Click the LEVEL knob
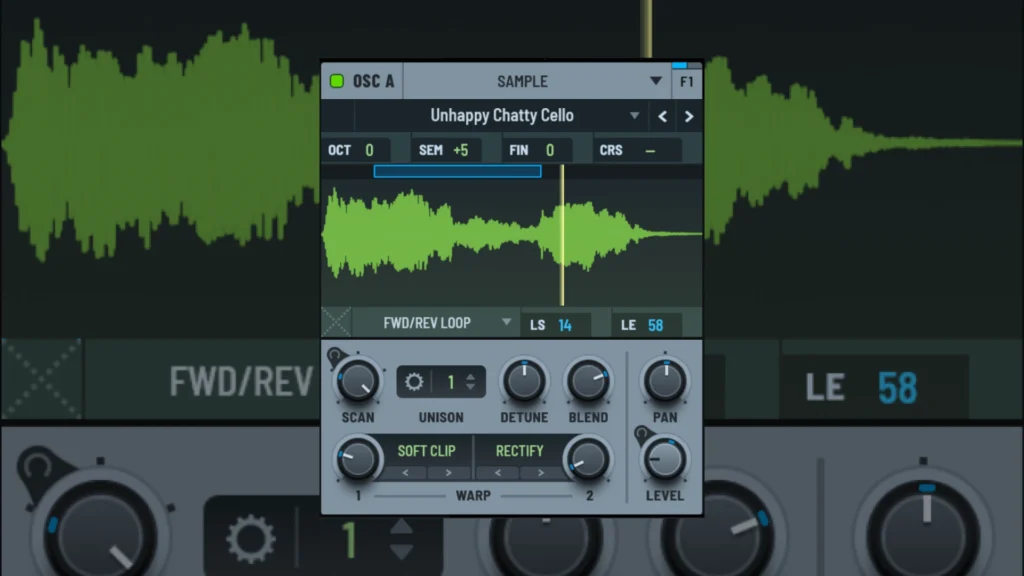The height and width of the screenshot is (576, 1024). 664,459
